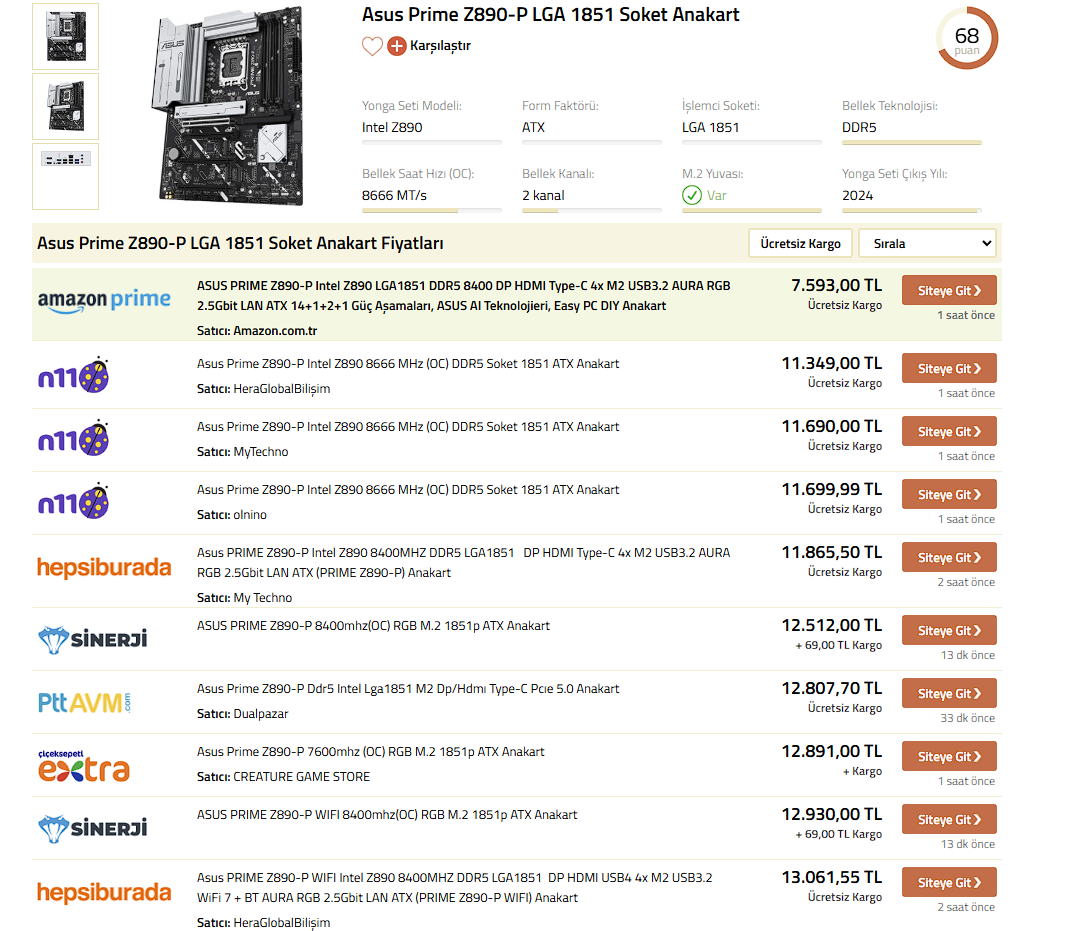The height and width of the screenshot is (931, 1092).
Task: Click n11 logo for HeraGlobalBilişim offer
Action: [x=73, y=375]
